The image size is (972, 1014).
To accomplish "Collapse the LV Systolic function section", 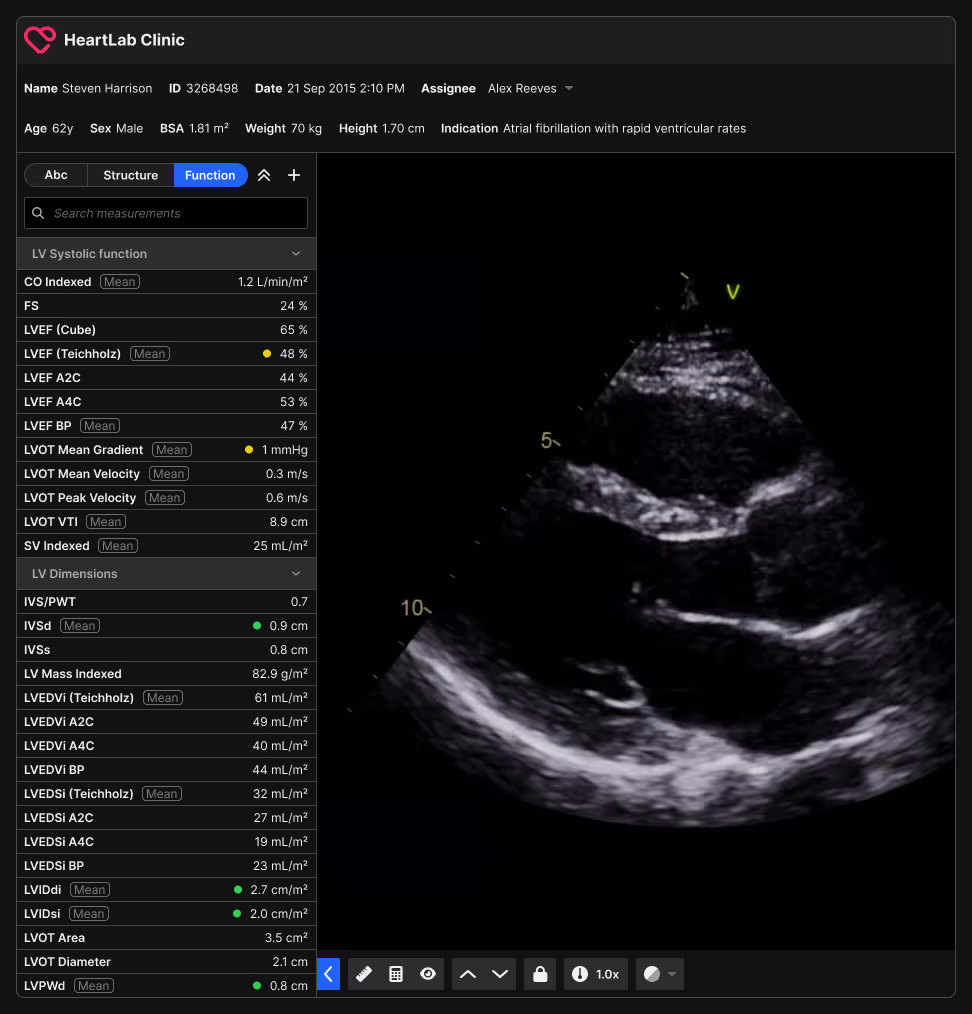I will point(166,254).
